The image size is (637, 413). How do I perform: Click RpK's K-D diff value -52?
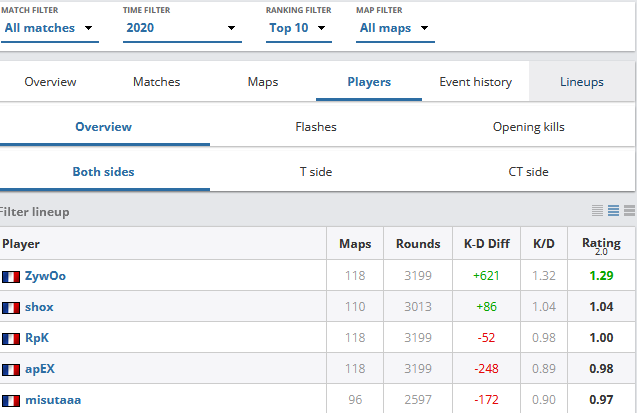(x=486, y=337)
